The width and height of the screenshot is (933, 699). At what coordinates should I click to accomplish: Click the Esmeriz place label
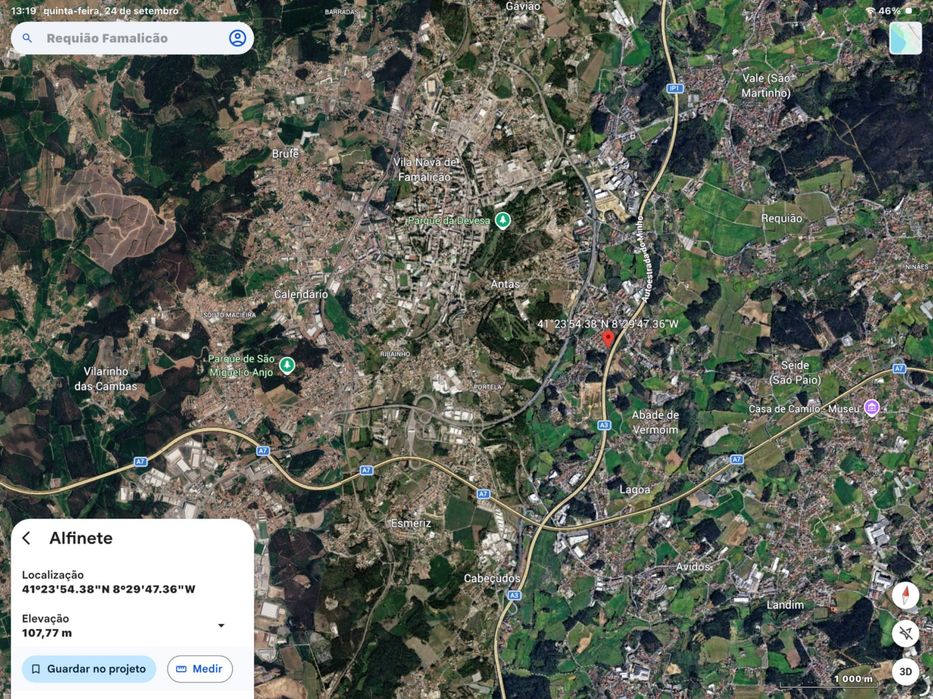[x=411, y=523]
